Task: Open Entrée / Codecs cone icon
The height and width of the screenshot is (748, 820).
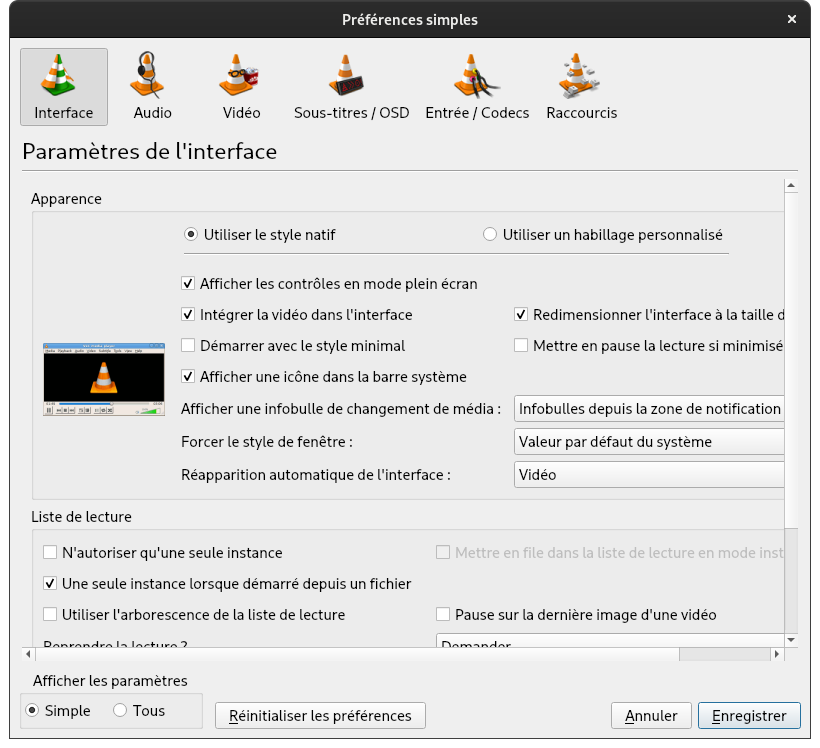Action: [477, 86]
